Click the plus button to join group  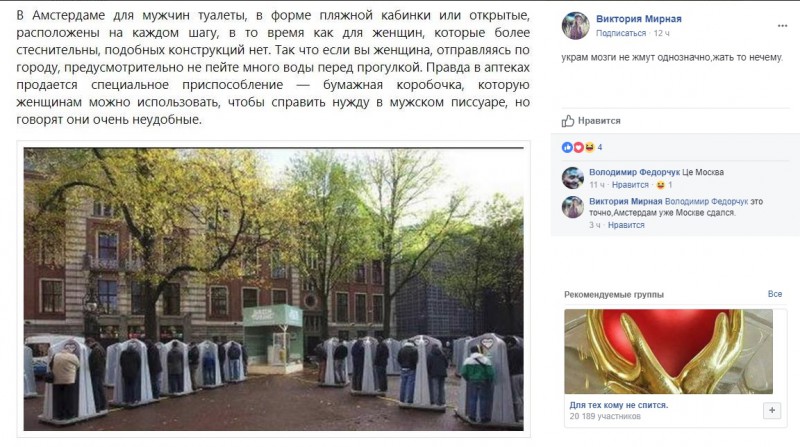pos(772,410)
